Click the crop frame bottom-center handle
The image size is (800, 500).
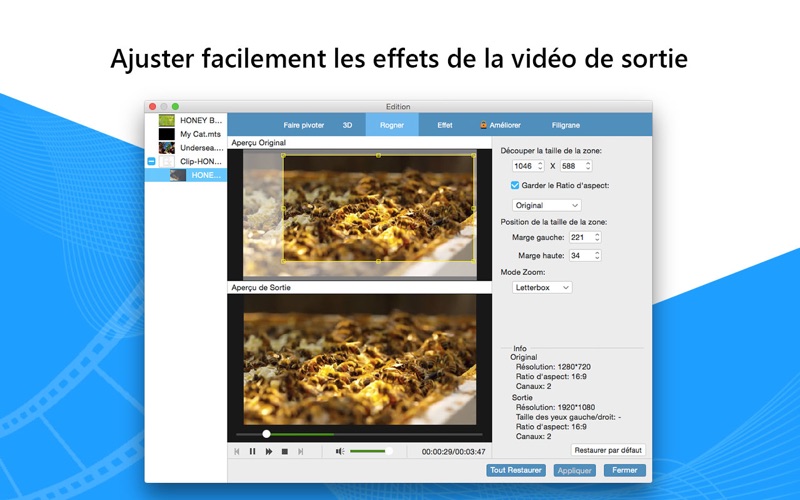(378, 261)
